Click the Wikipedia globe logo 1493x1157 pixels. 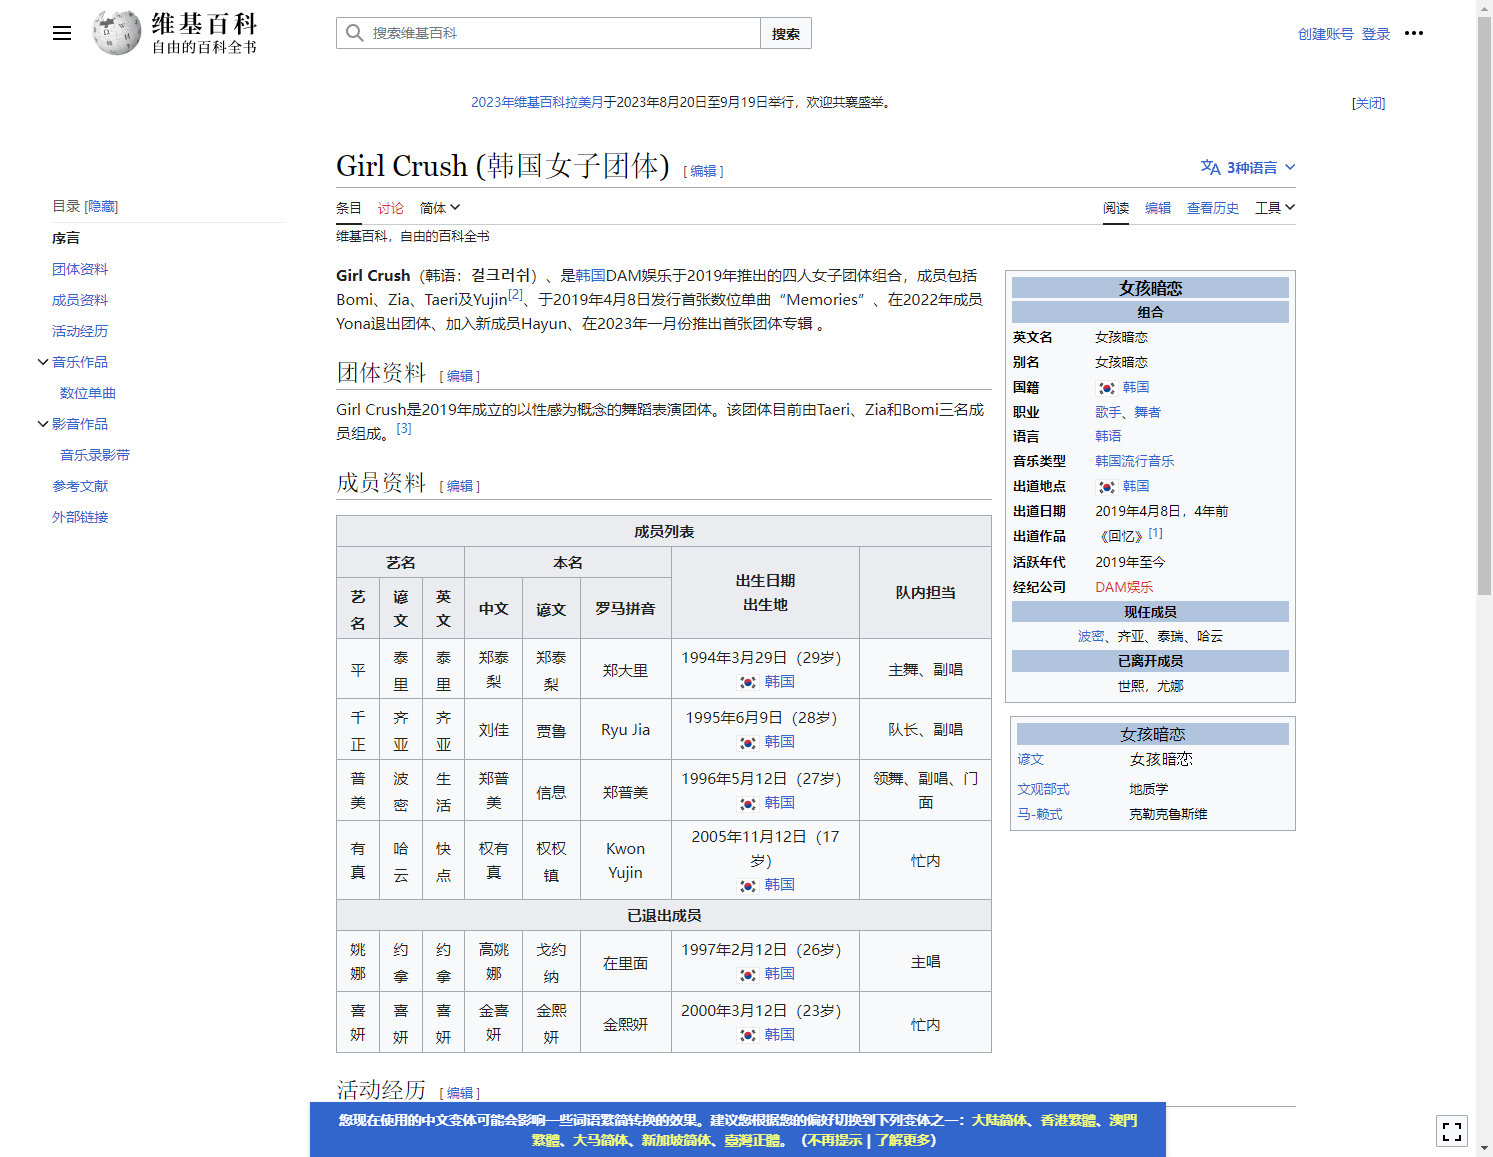click(117, 33)
